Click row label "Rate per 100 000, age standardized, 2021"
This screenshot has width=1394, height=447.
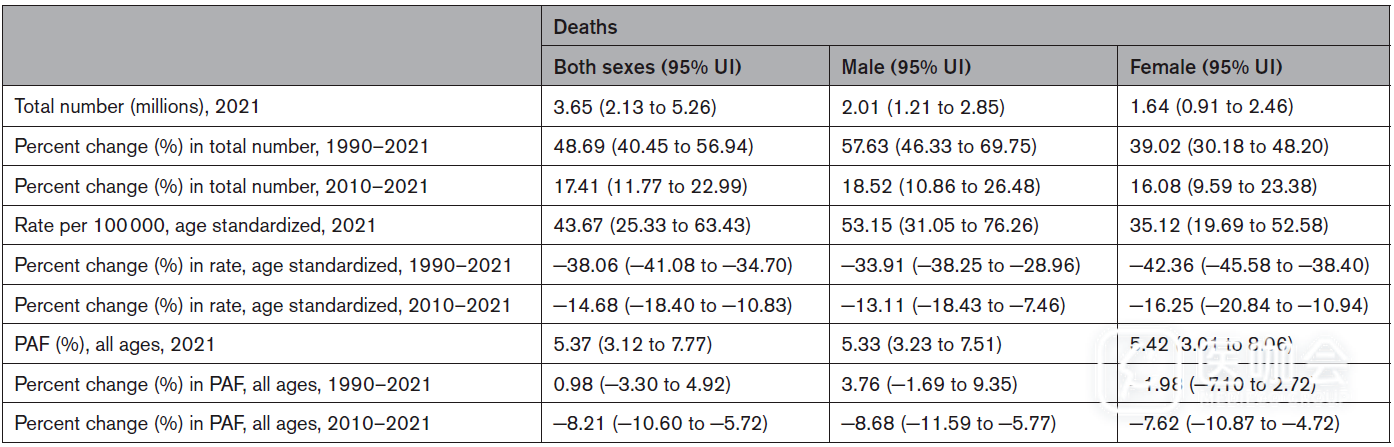195,225
